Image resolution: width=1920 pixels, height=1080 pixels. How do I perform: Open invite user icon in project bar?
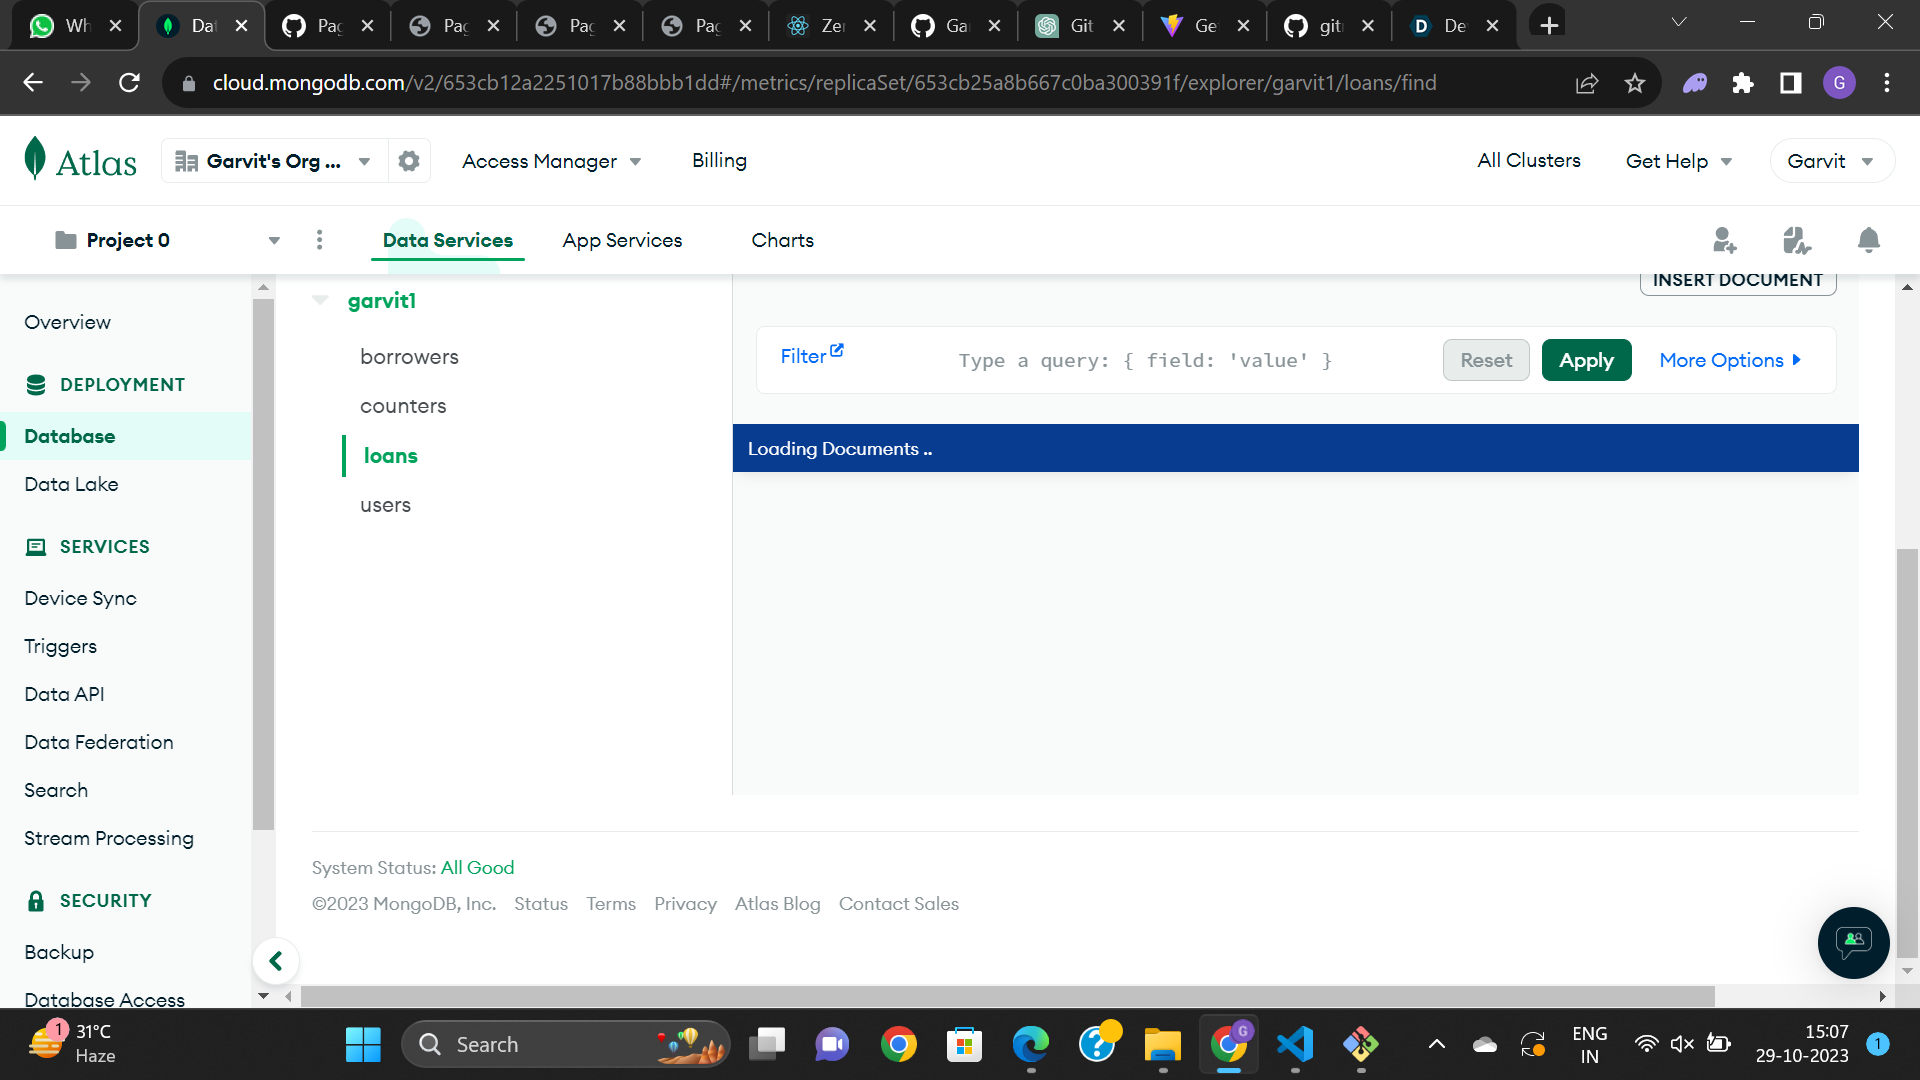click(x=1724, y=240)
